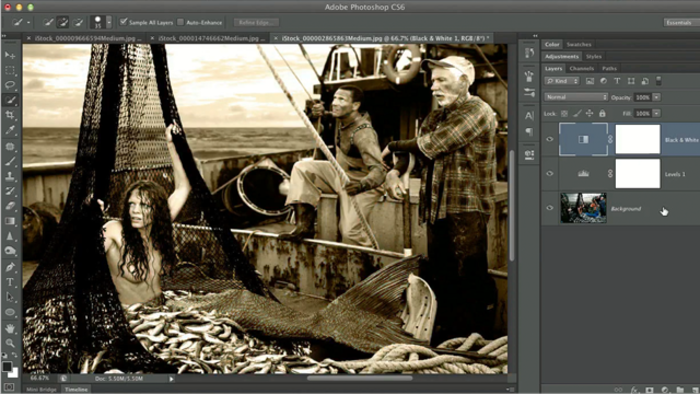
Task: Select the Ellipse shape tool
Action: pos(10,312)
